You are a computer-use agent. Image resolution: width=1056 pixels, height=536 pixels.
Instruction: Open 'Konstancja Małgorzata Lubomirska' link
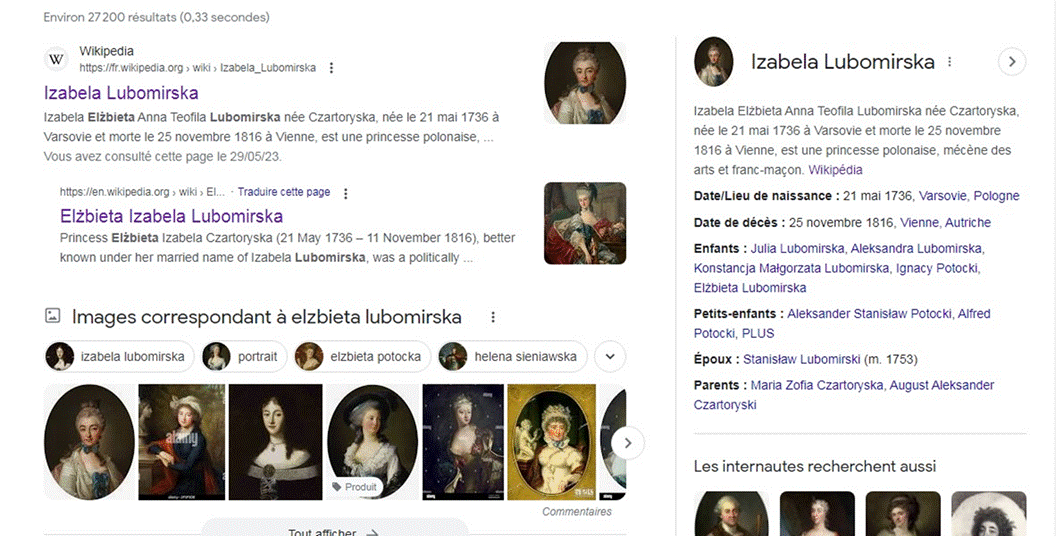click(x=791, y=268)
